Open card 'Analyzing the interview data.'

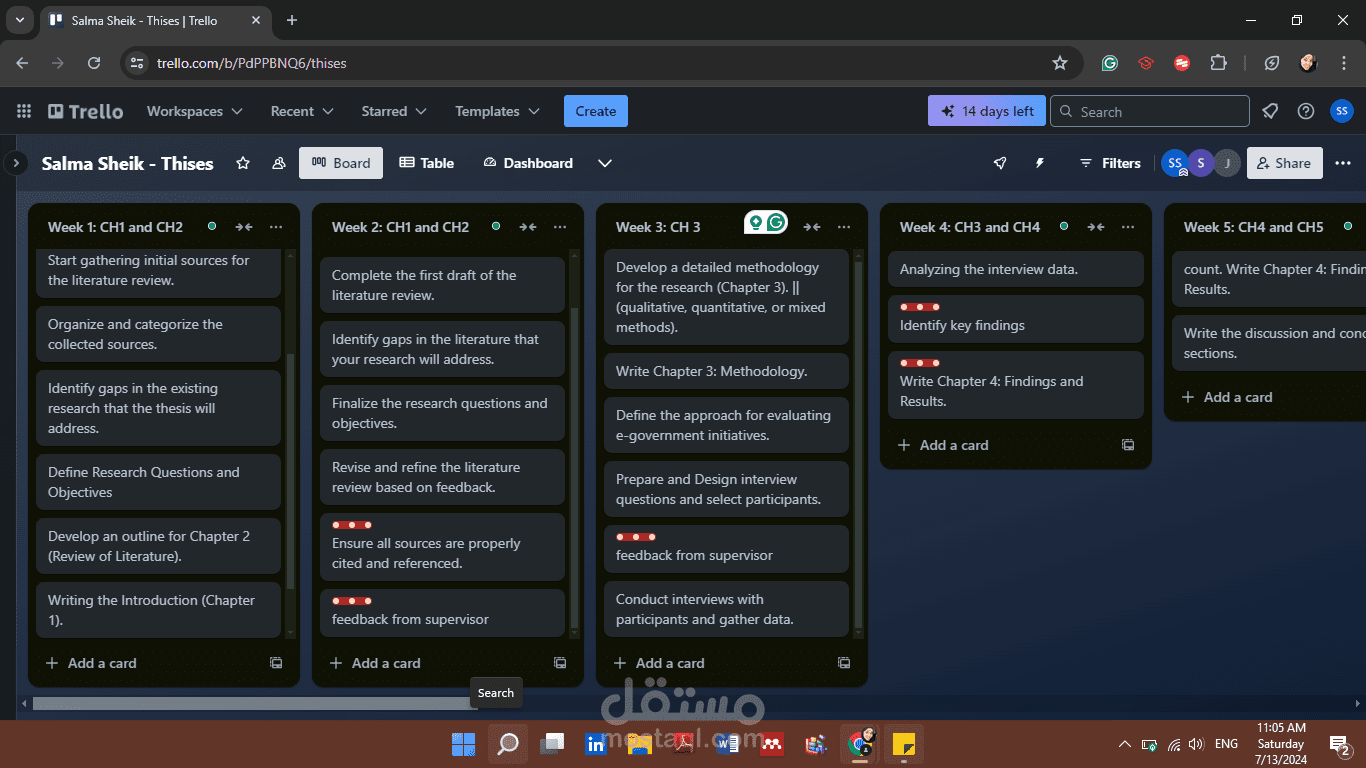pyautogui.click(x=1015, y=269)
